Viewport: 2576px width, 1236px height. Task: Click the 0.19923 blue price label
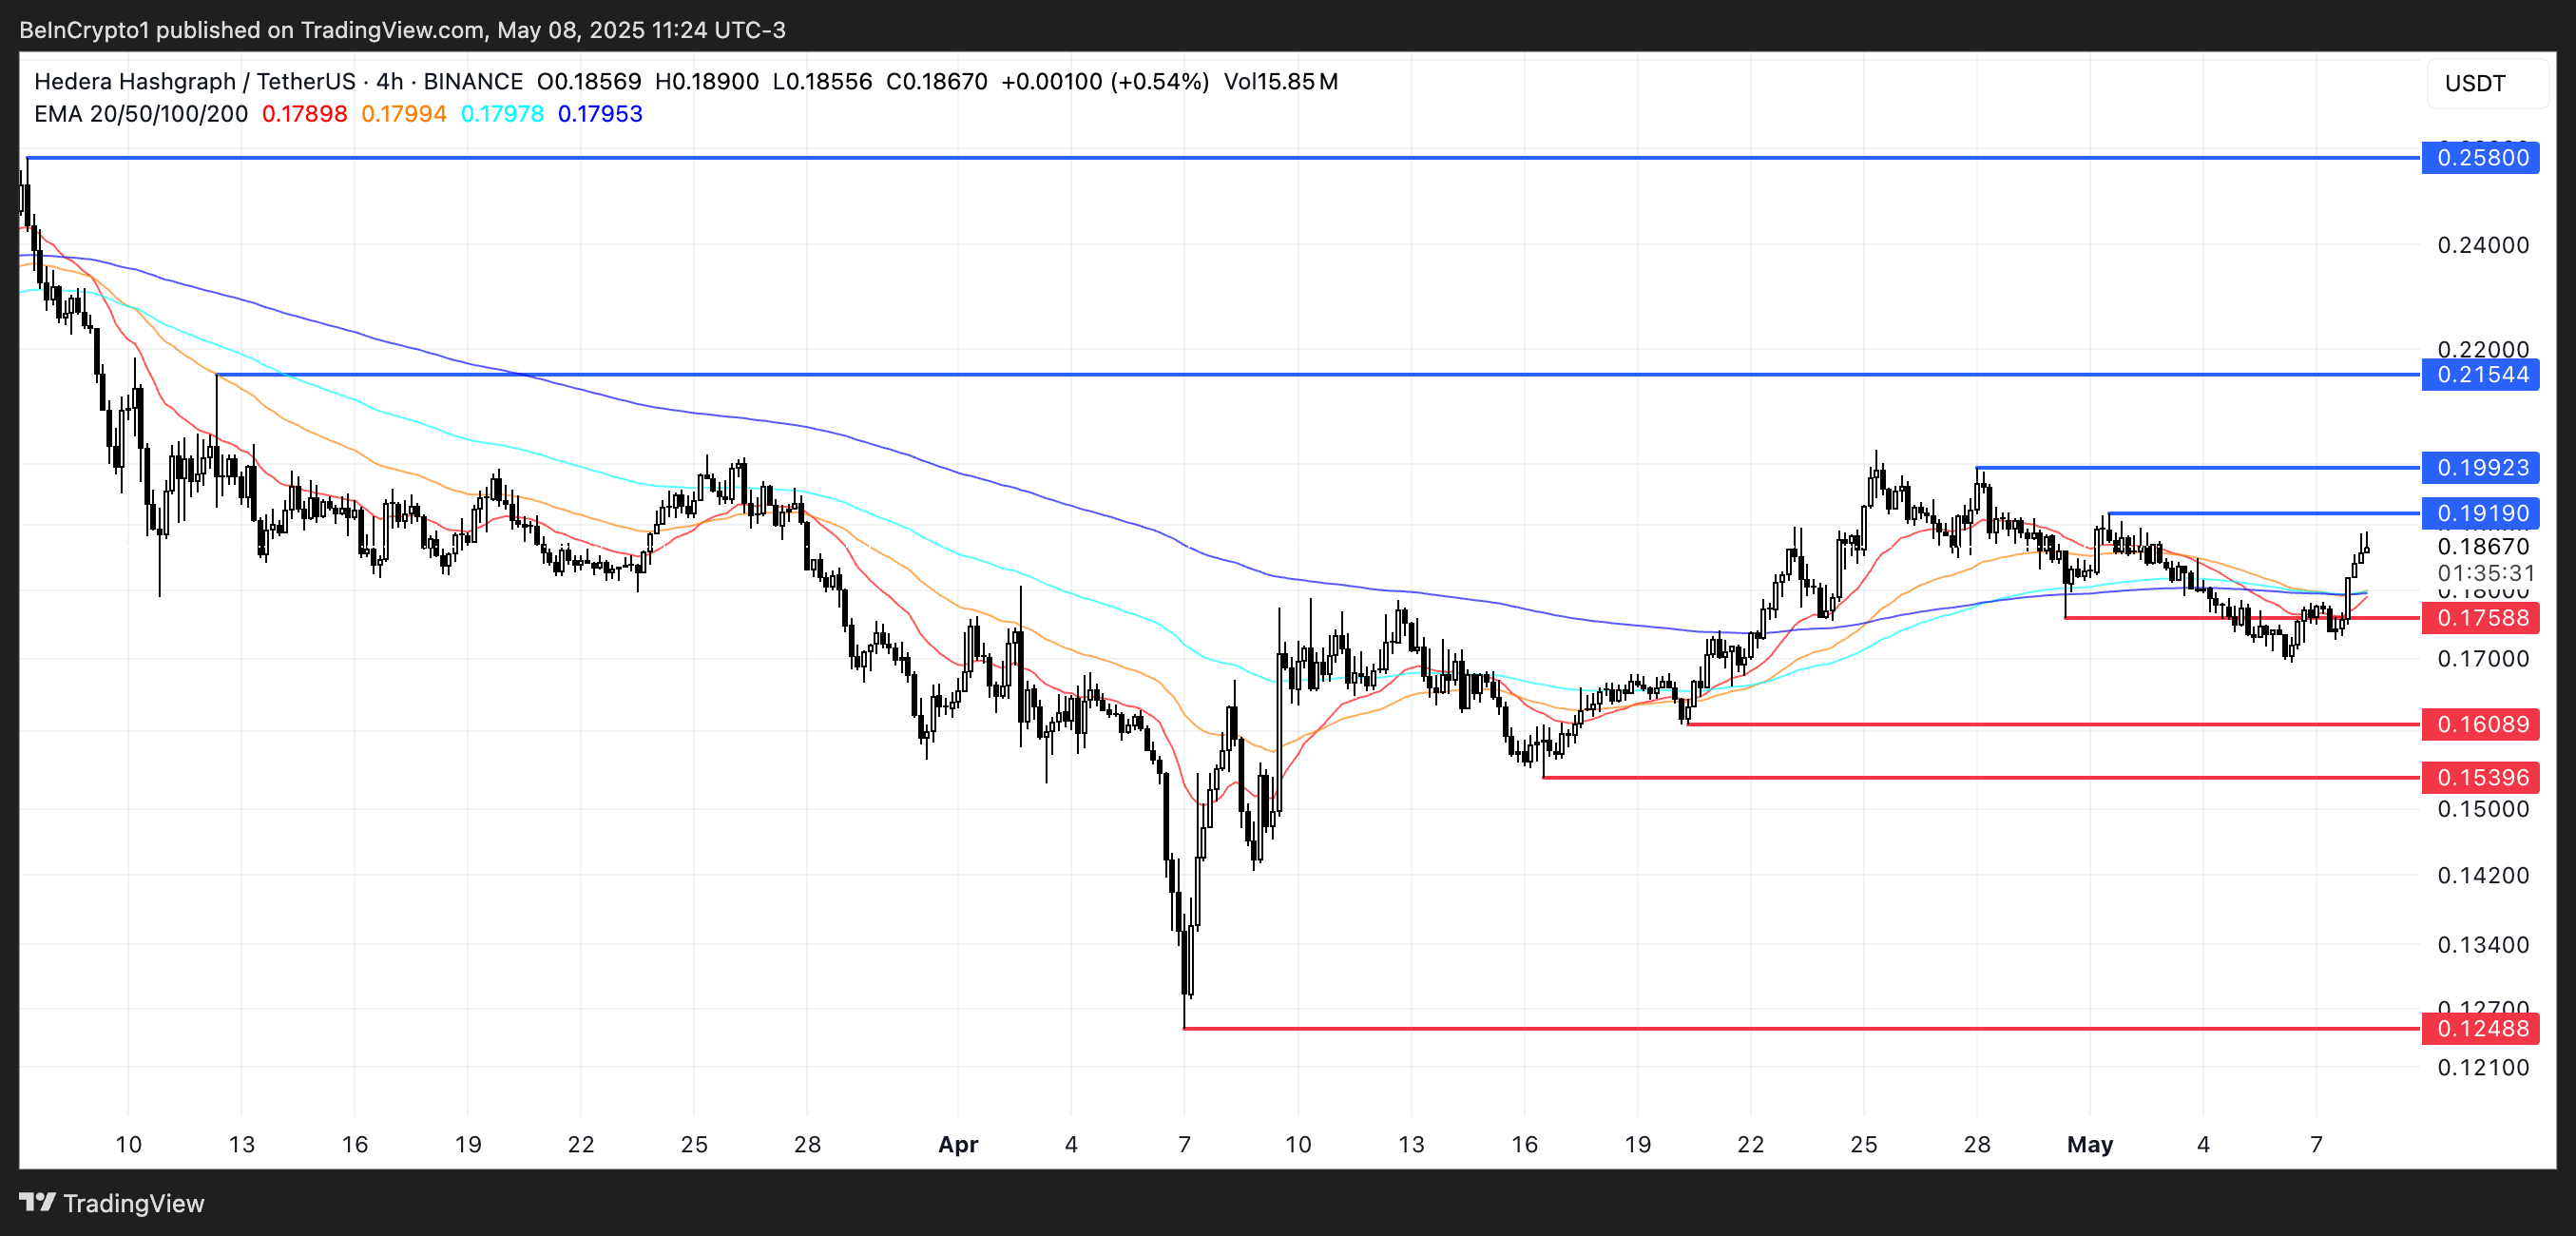(2480, 468)
